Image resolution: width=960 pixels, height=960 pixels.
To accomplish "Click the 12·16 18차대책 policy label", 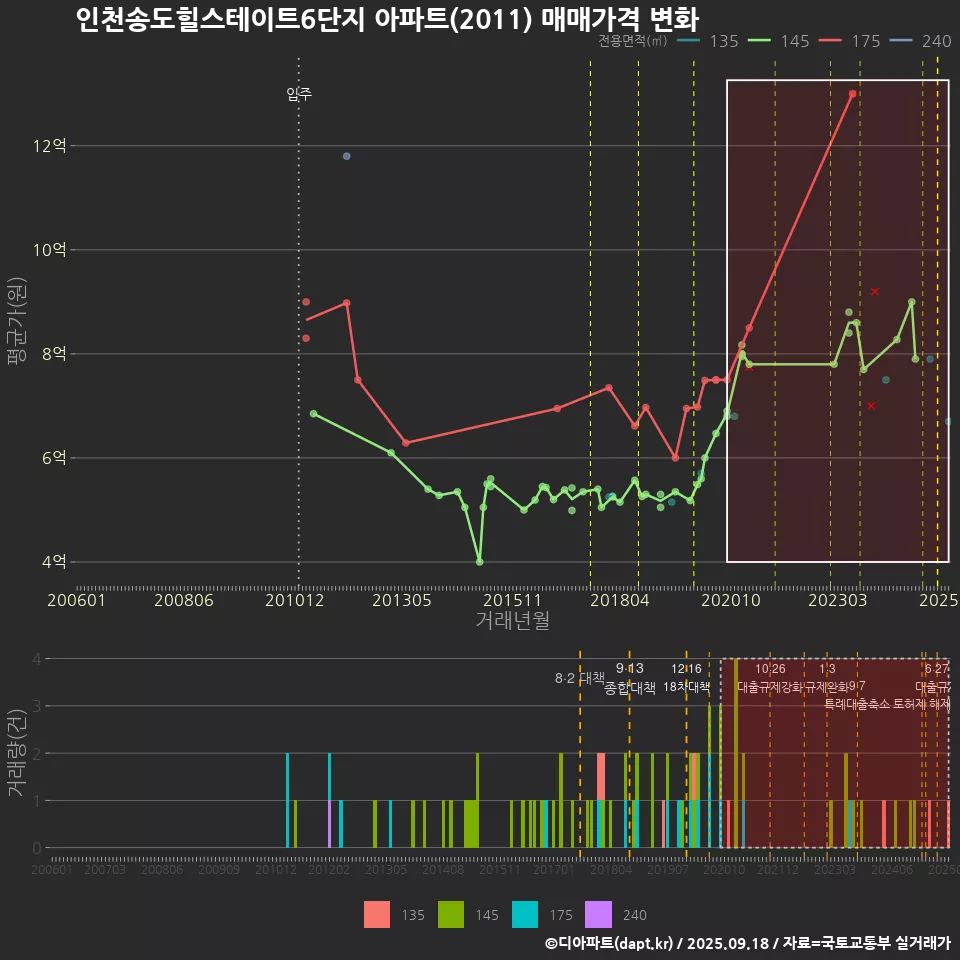I will (x=686, y=678).
